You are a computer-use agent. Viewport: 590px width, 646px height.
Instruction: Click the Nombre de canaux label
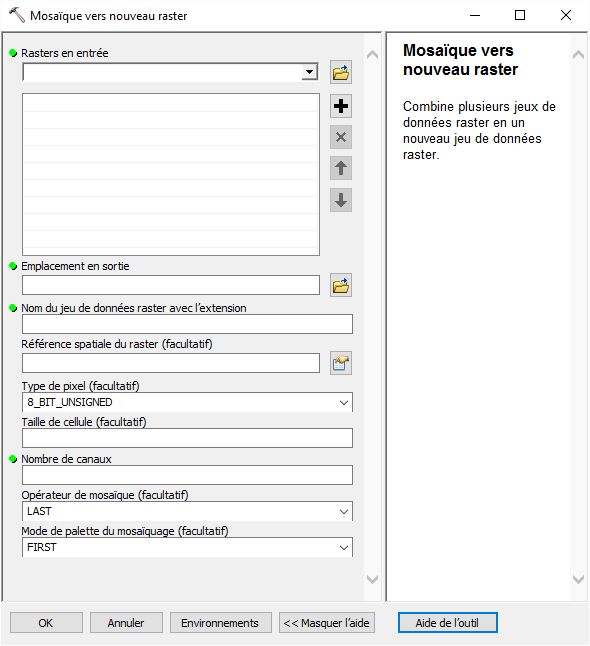(x=66, y=459)
